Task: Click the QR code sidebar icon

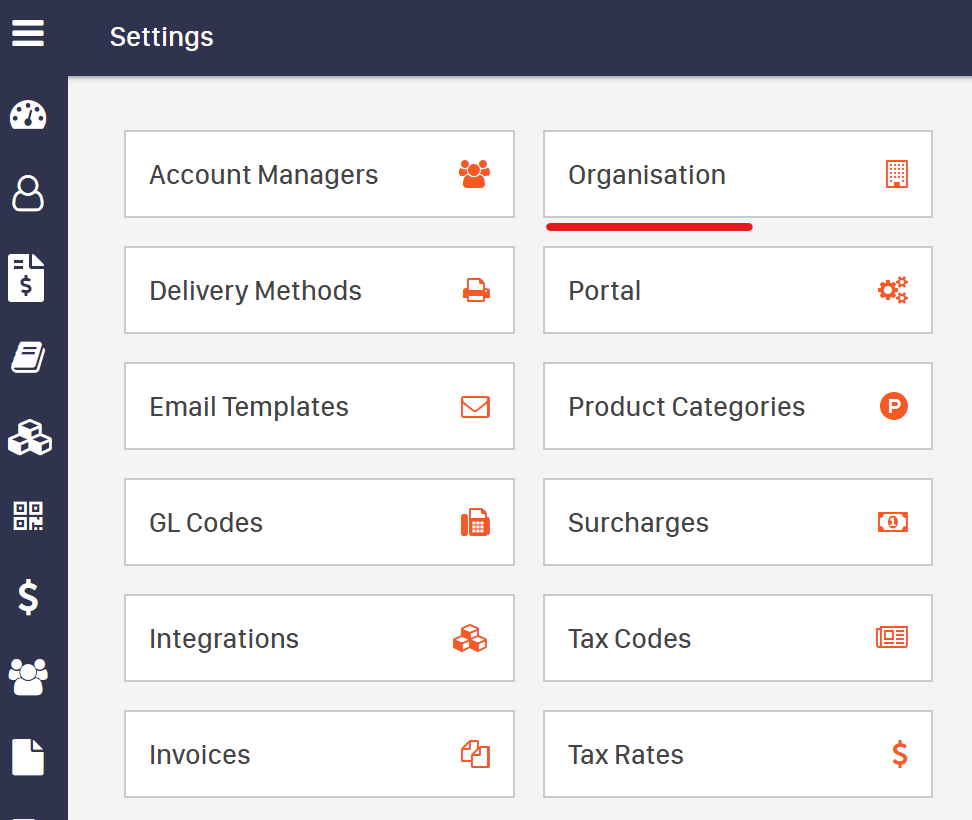Action: point(28,516)
